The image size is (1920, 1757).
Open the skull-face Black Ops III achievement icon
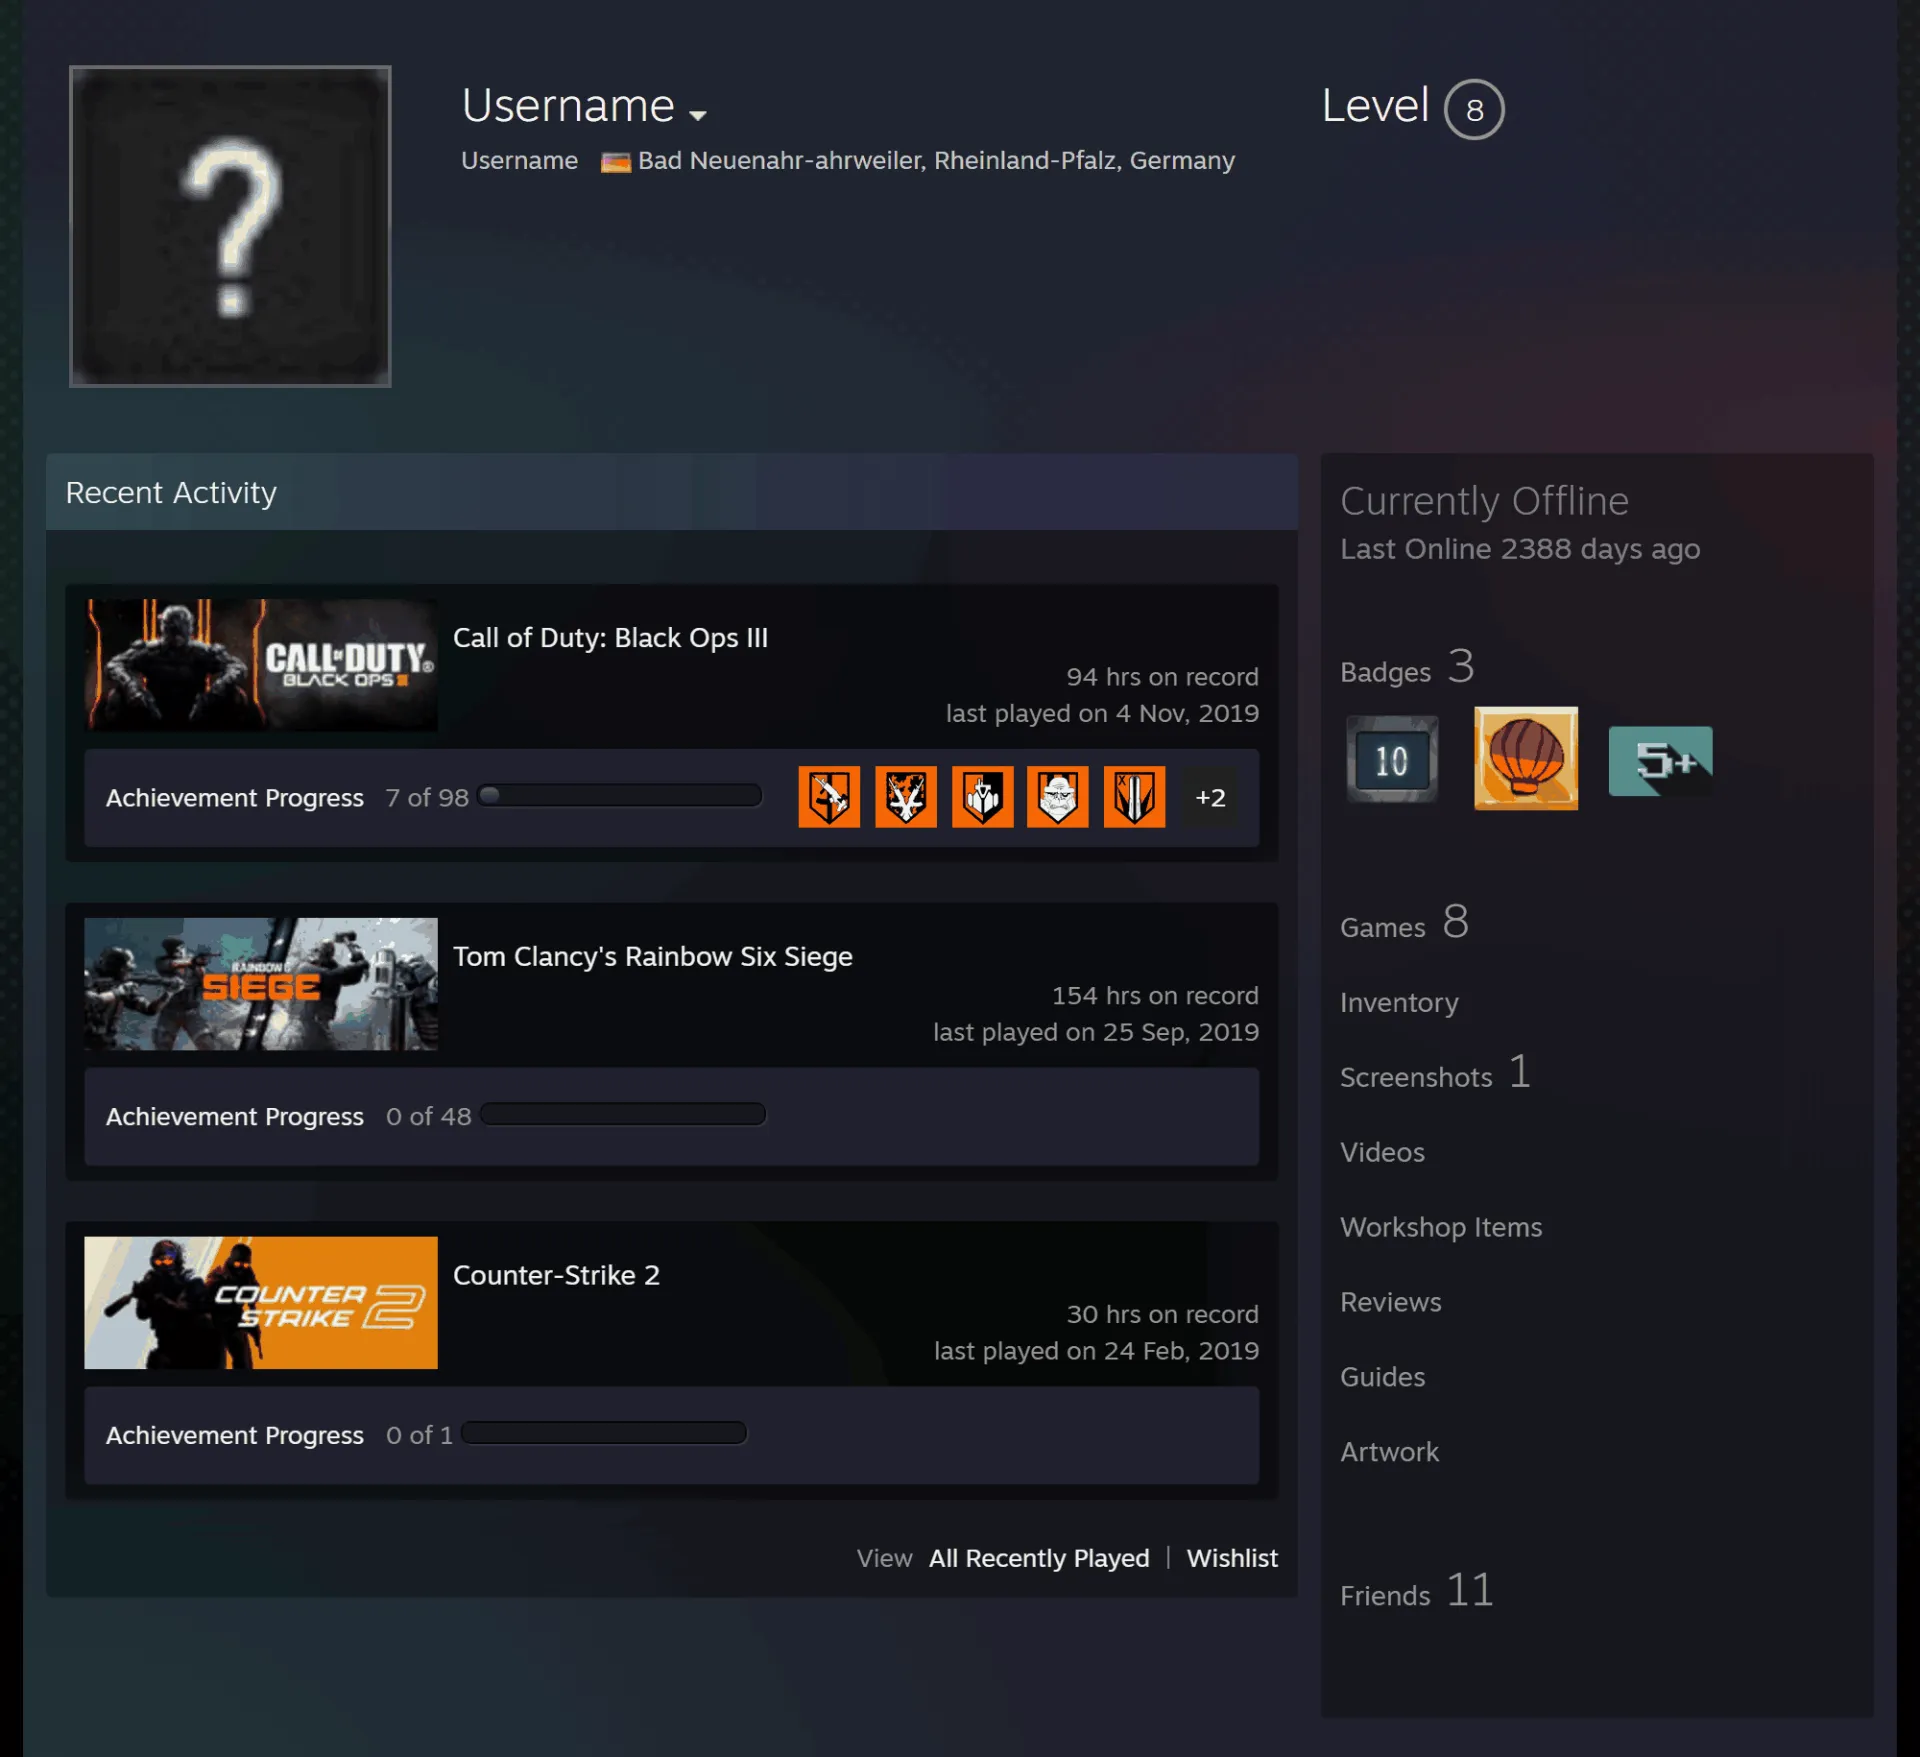point(1058,797)
